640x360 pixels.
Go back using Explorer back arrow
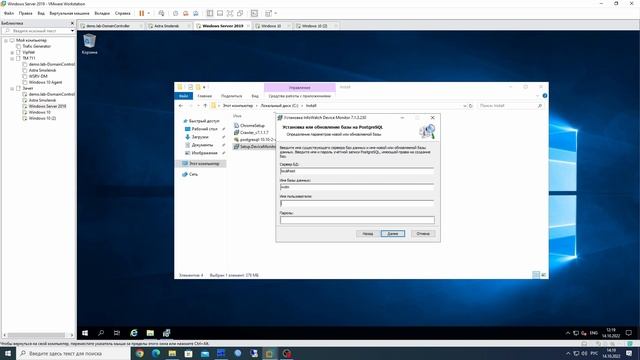click(x=181, y=106)
